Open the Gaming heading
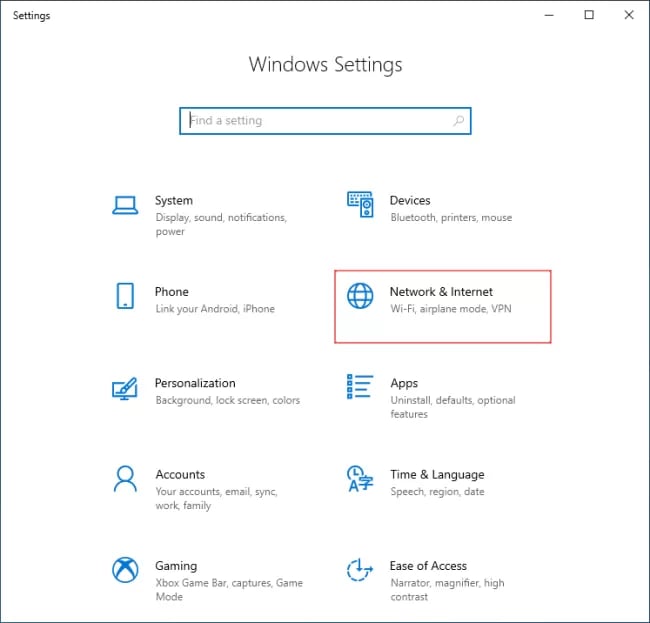The height and width of the screenshot is (623, 650). click(x=176, y=566)
